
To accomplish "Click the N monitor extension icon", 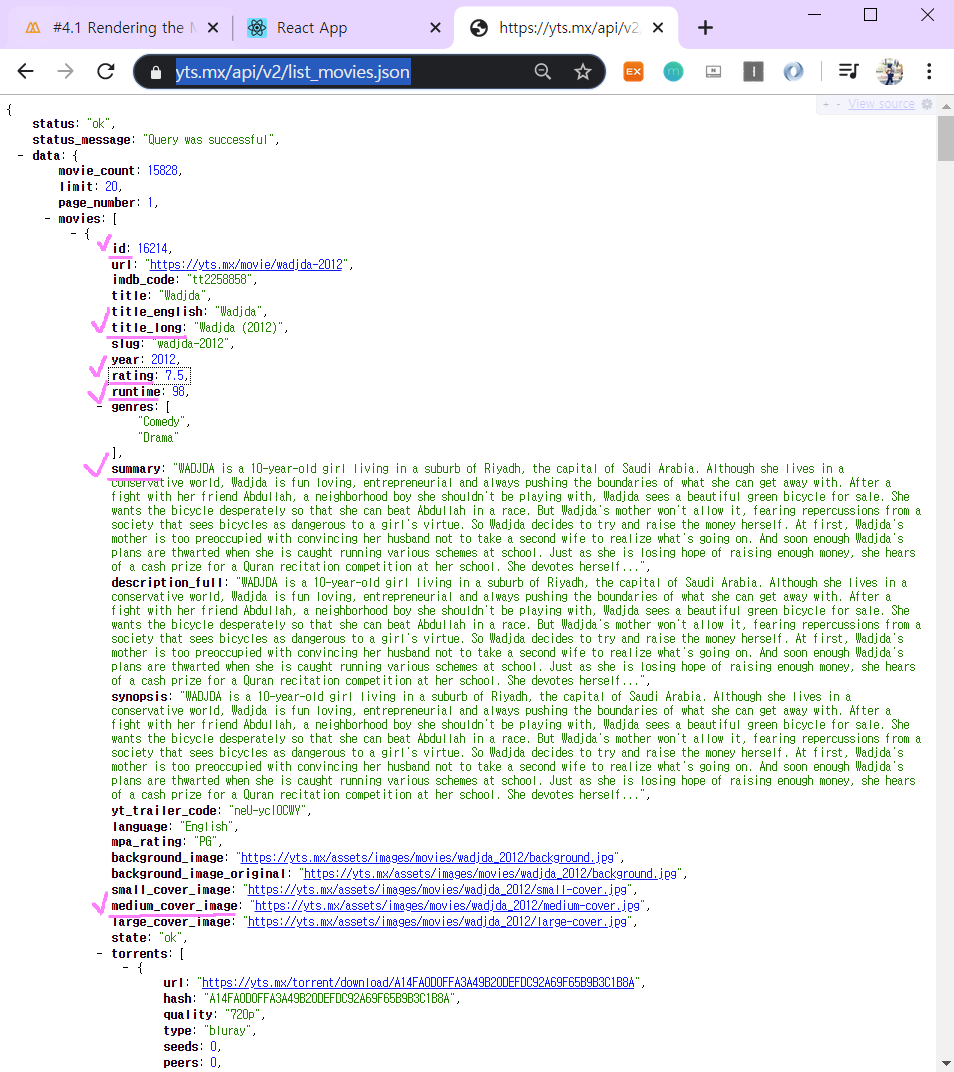I will 713,71.
